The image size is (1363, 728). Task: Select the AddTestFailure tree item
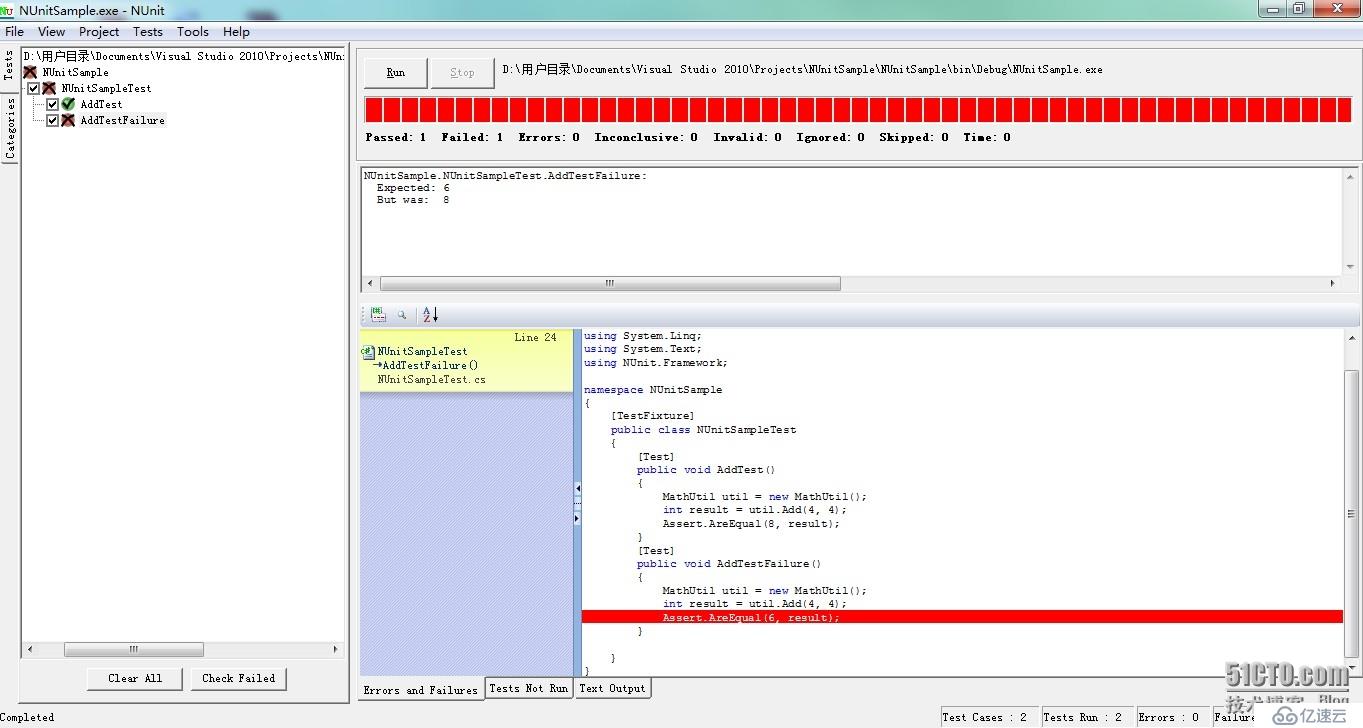[123, 120]
